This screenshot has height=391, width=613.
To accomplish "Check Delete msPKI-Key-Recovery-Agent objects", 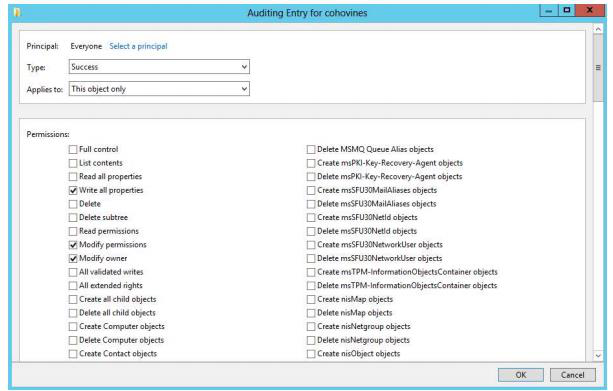I will [x=311, y=177].
